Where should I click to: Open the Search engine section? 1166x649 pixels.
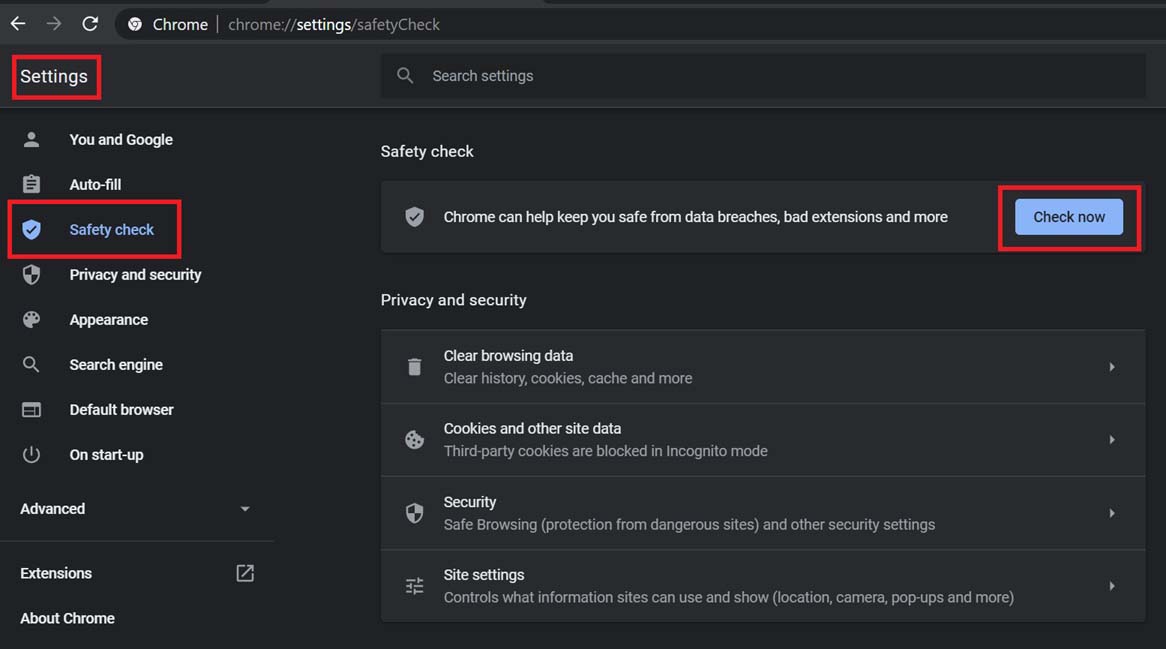tap(116, 365)
